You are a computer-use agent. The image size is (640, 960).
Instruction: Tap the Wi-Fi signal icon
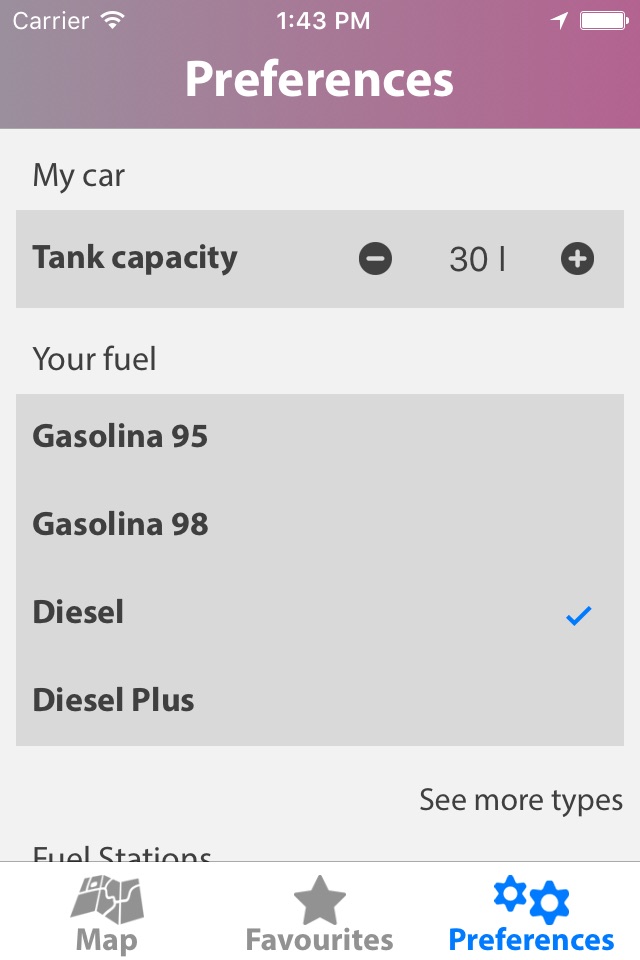pos(113,20)
